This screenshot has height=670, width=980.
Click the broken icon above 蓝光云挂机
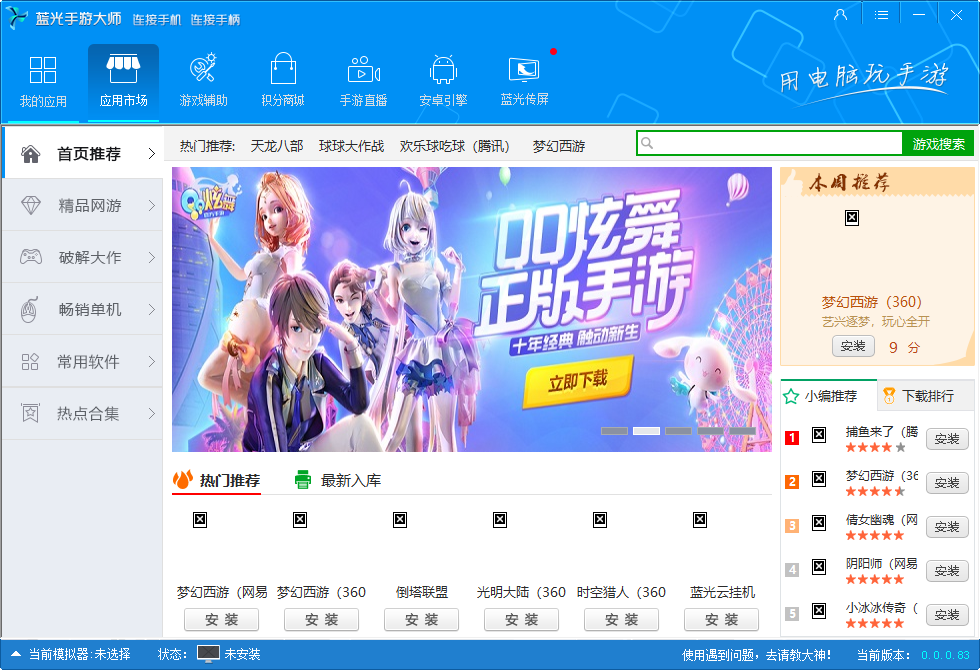[700, 519]
